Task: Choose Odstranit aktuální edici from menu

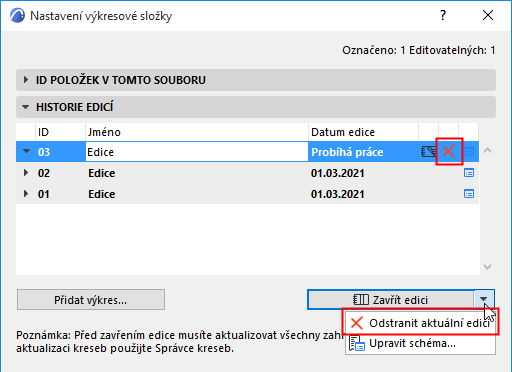Action: tap(420, 323)
